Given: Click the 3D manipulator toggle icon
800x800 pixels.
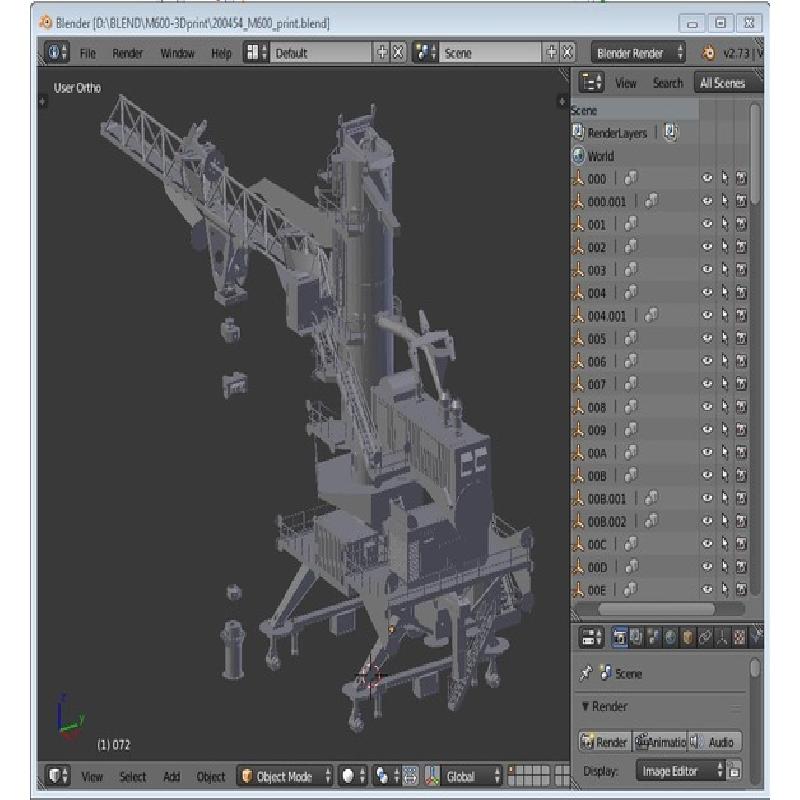Looking at the screenshot, I should click(x=432, y=776).
